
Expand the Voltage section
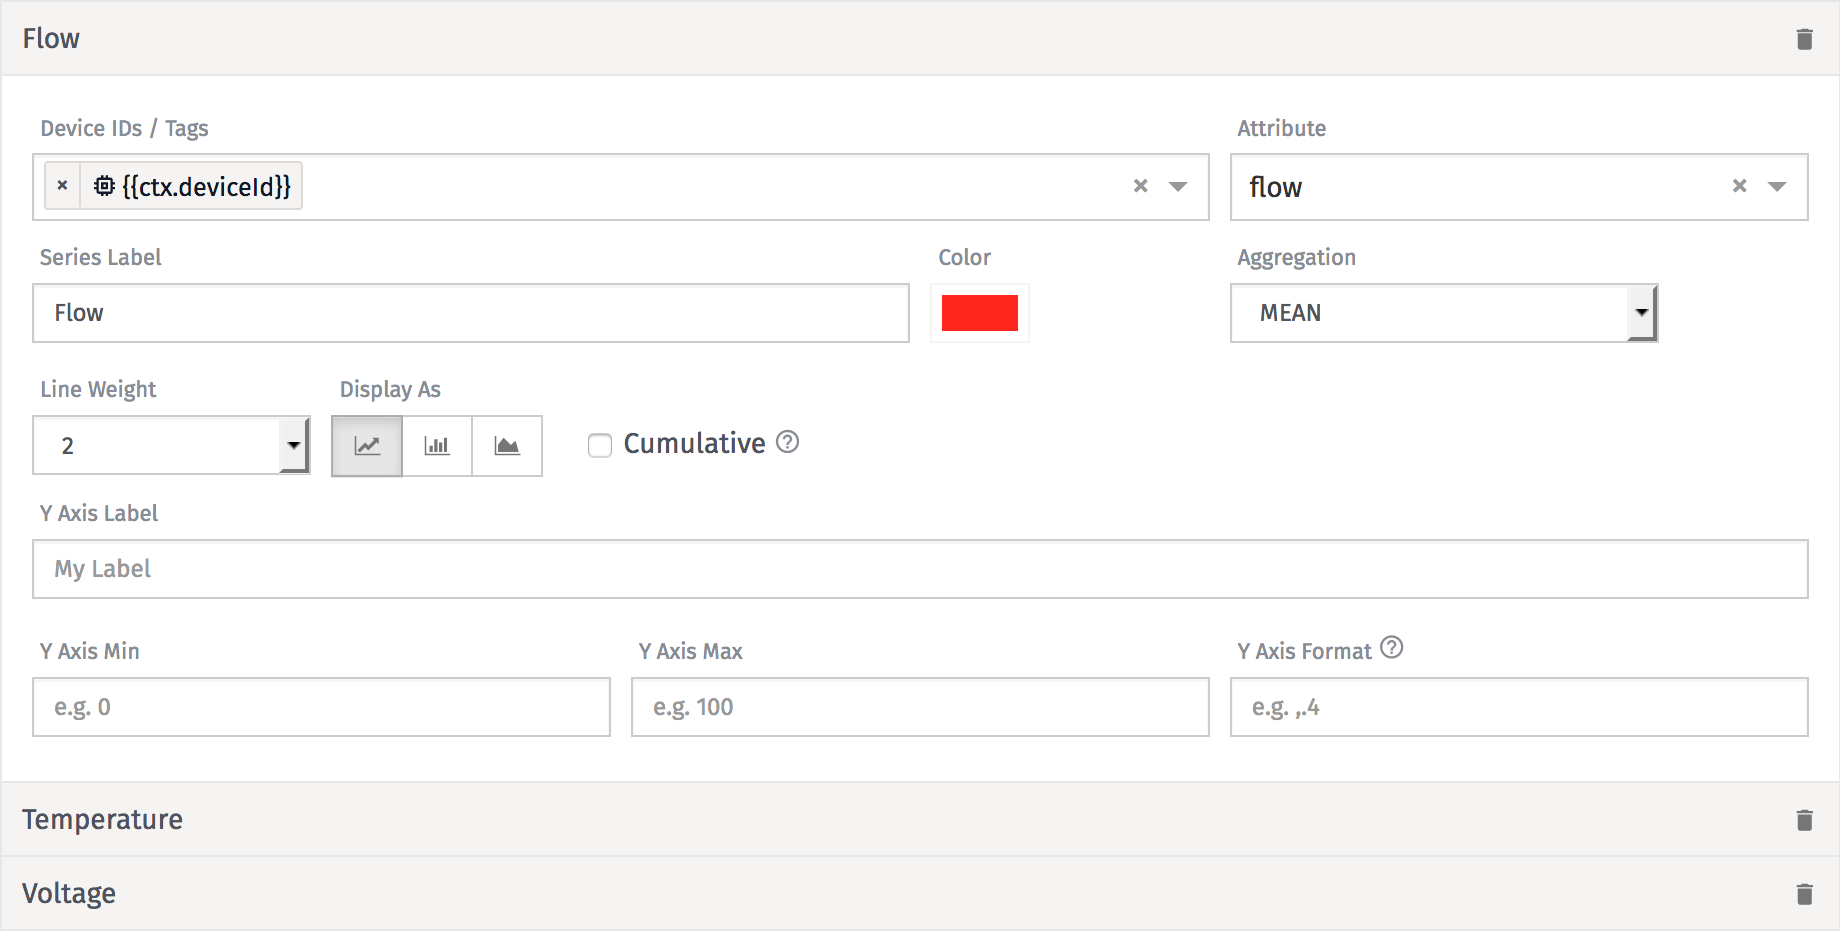[x=920, y=893]
